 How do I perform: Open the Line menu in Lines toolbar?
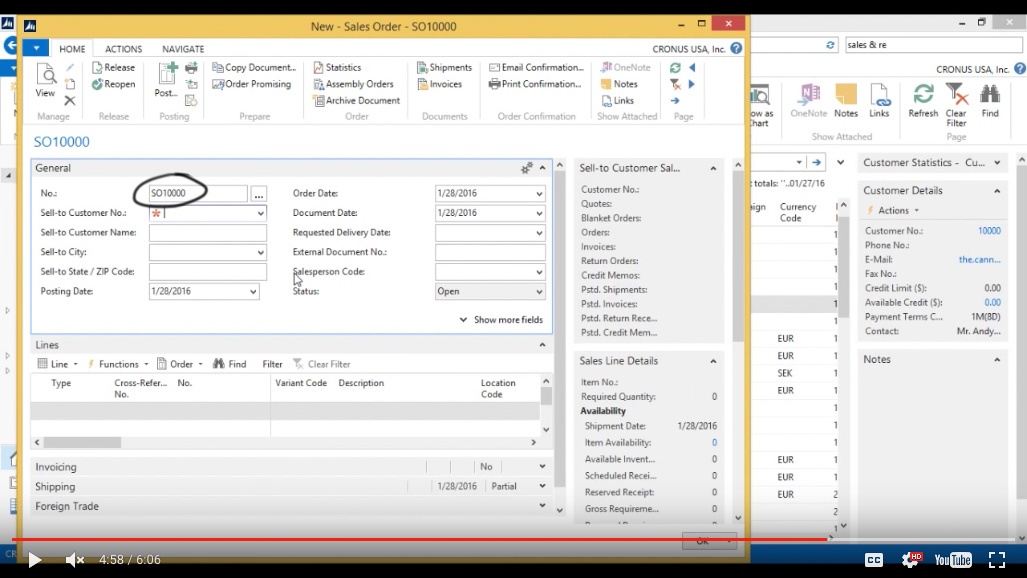coord(58,364)
